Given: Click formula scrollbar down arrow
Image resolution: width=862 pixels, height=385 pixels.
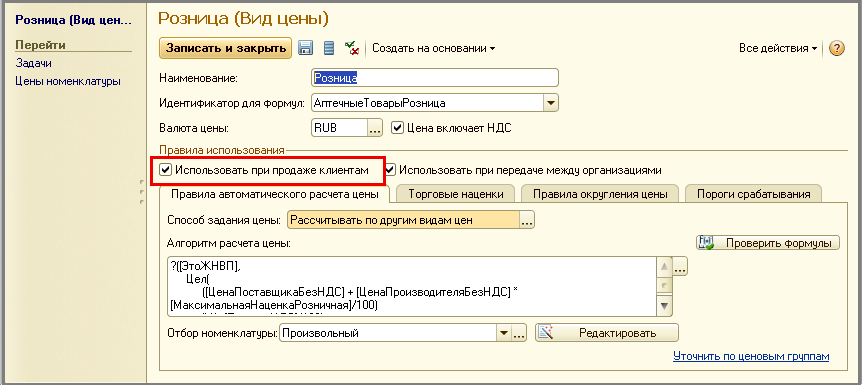Looking at the screenshot, I should (x=665, y=305).
